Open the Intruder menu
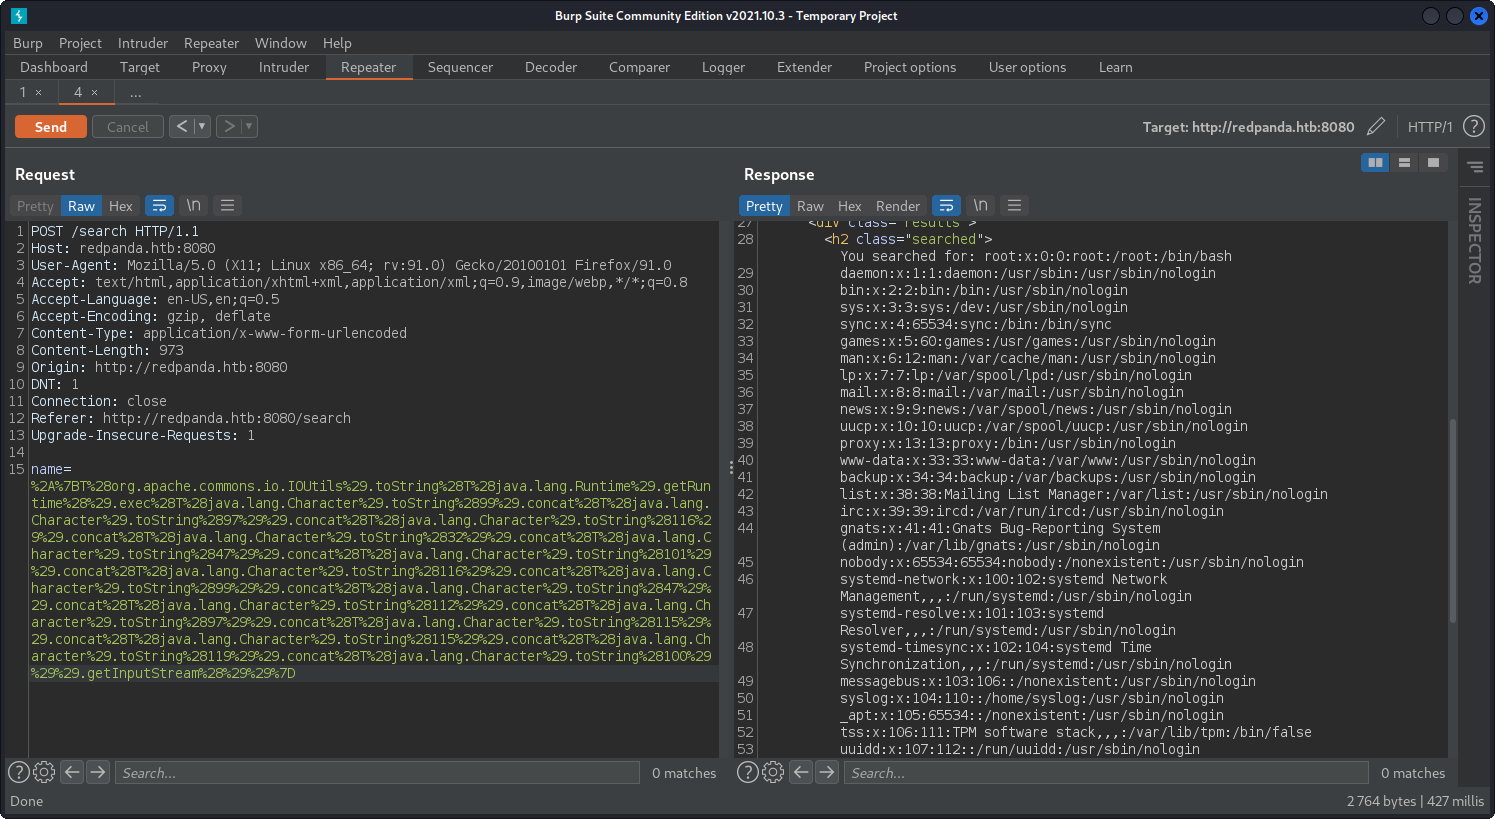 (143, 43)
